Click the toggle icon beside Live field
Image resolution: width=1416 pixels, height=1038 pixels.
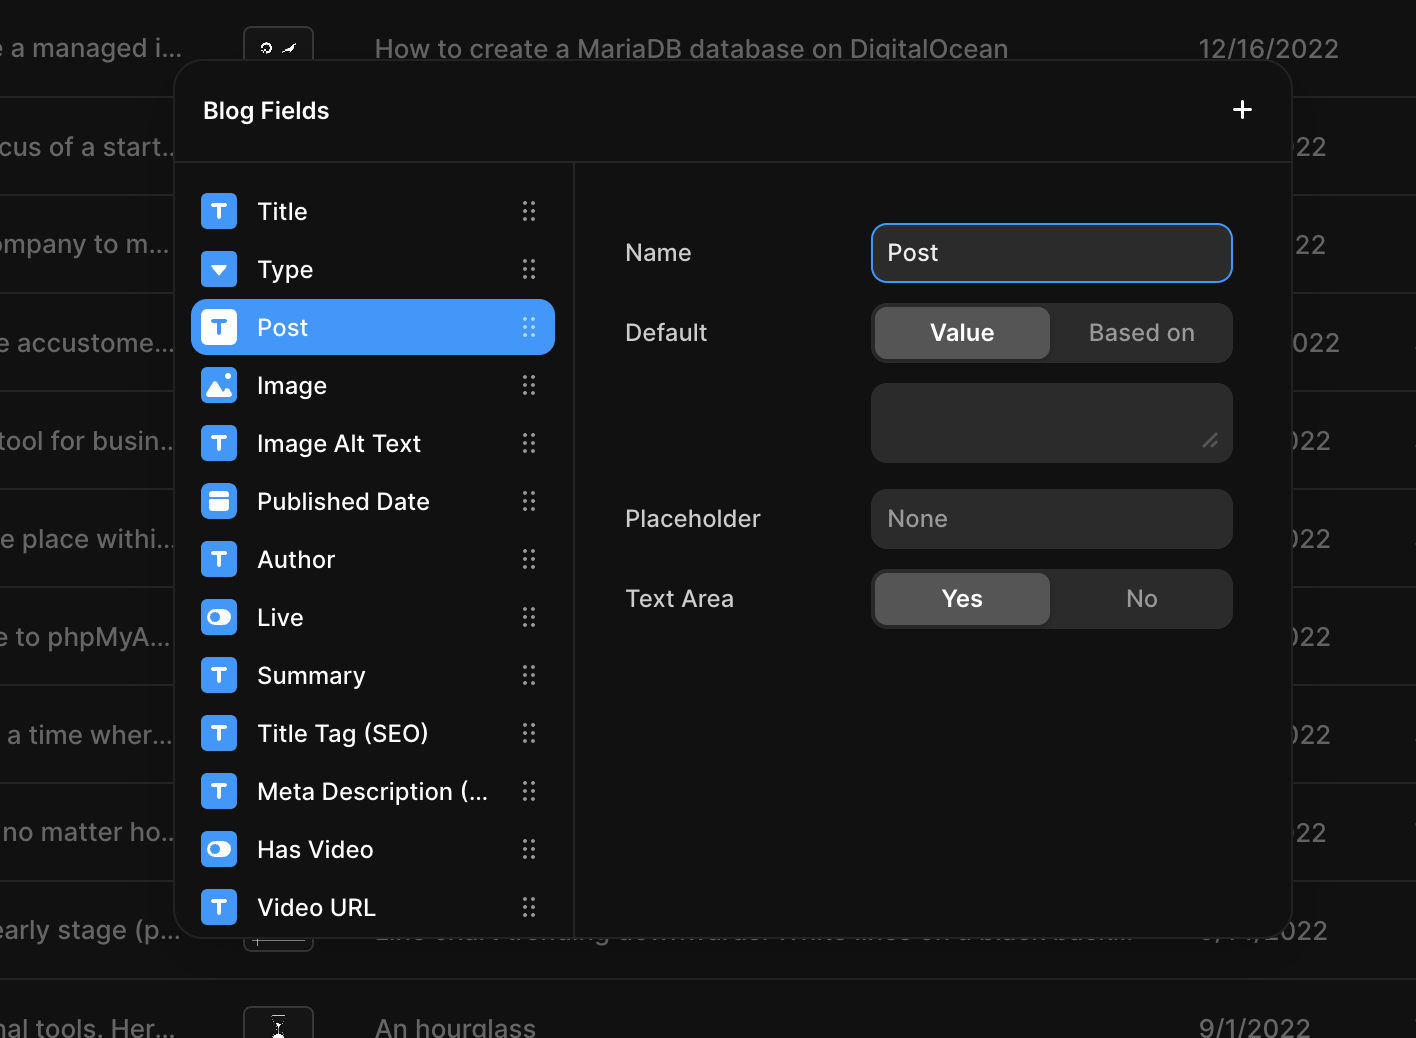point(219,617)
